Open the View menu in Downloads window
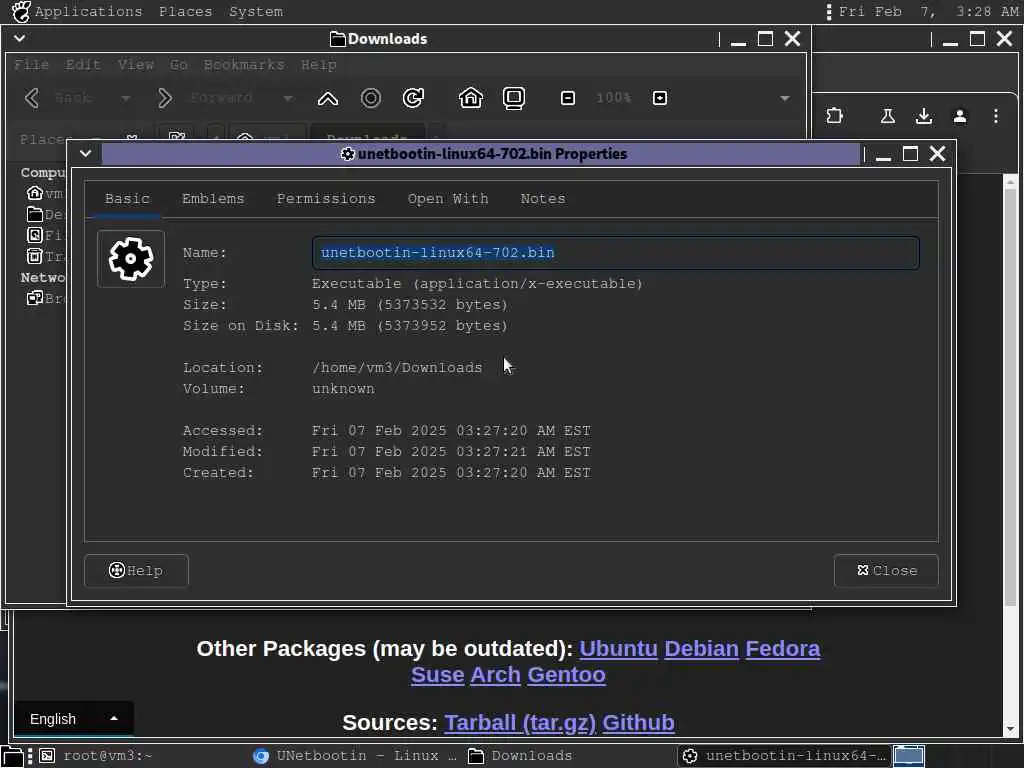This screenshot has width=1024, height=768. tap(136, 65)
